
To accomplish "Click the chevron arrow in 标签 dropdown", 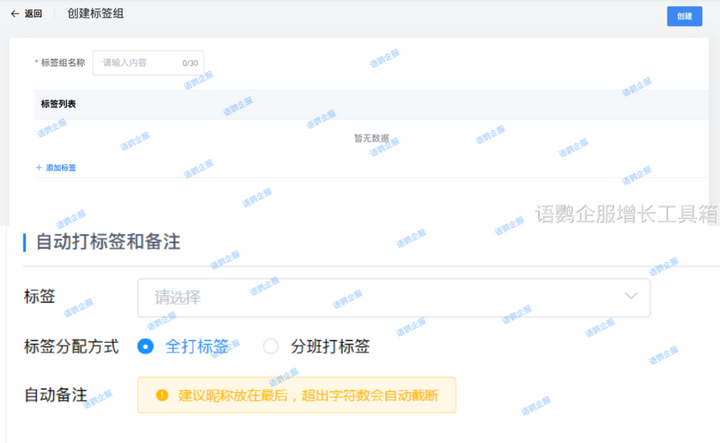I will click(x=631, y=296).
